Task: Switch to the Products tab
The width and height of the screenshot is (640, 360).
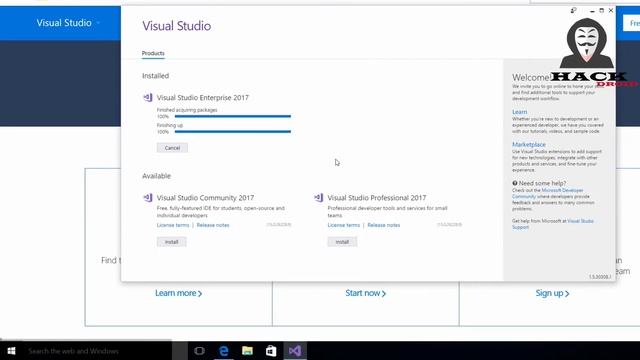Action: (153, 53)
